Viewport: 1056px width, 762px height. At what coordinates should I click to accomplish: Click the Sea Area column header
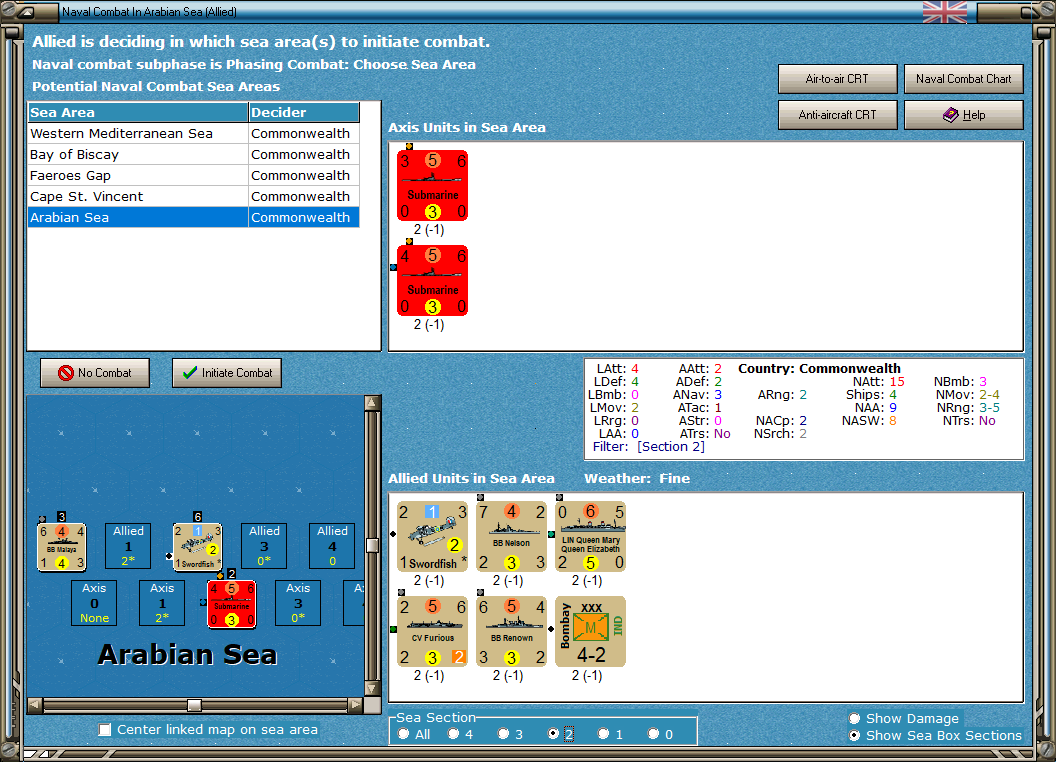[x=138, y=113]
